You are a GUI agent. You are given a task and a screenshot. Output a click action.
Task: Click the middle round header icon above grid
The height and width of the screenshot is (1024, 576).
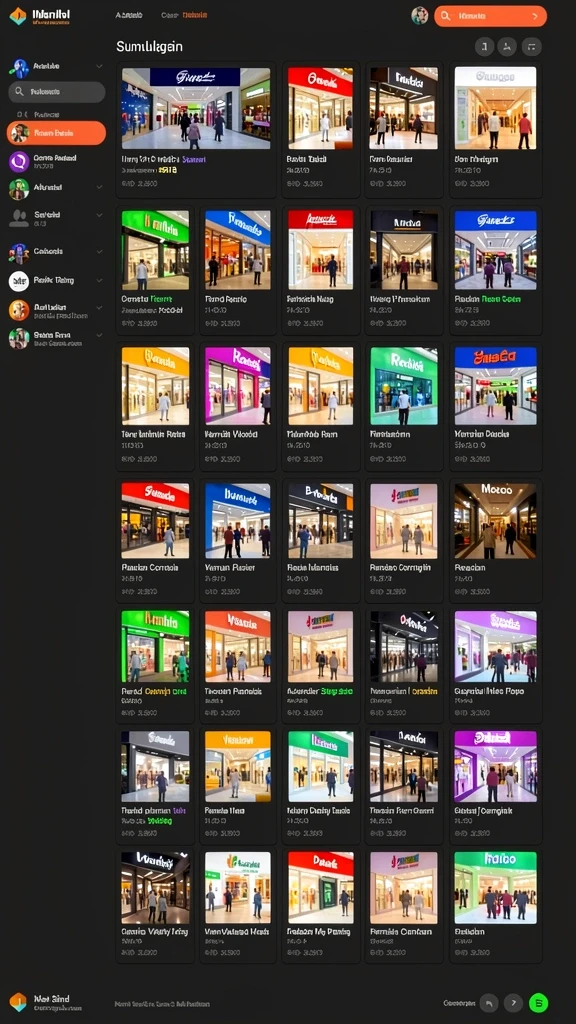click(x=507, y=46)
